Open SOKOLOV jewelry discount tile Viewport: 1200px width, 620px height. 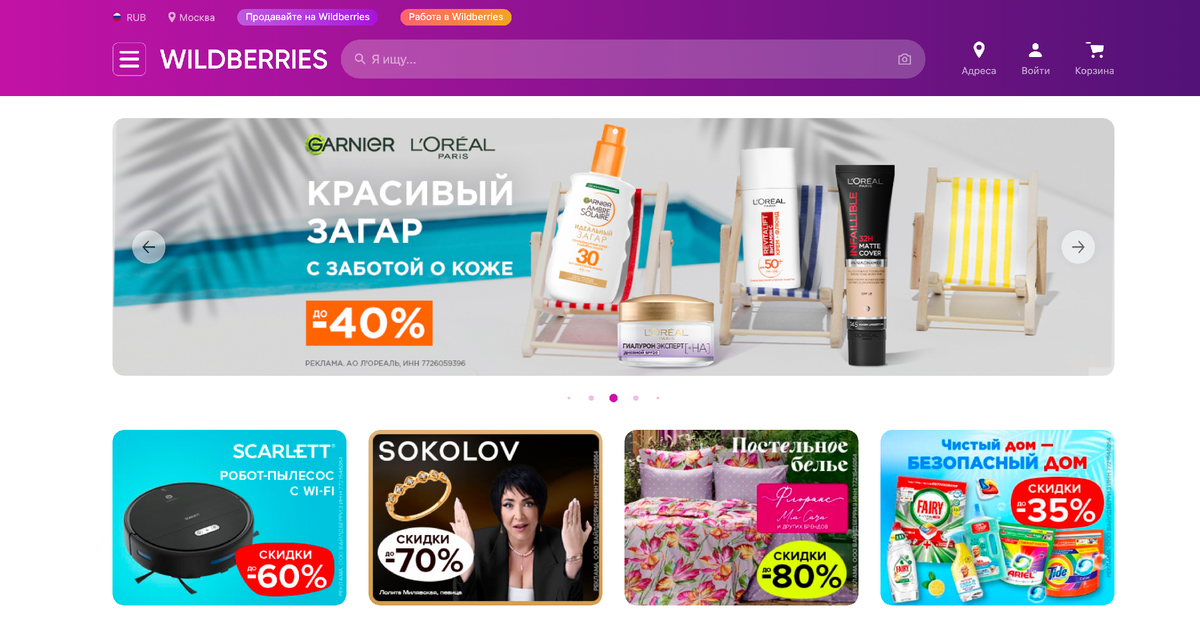click(x=485, y=517)
